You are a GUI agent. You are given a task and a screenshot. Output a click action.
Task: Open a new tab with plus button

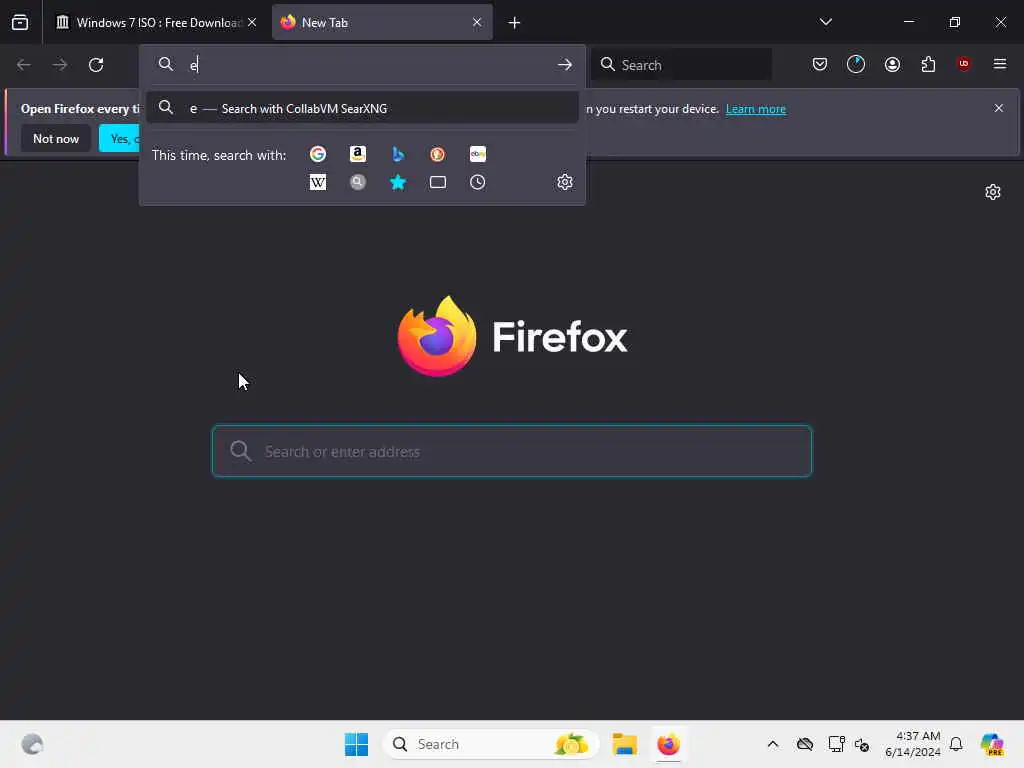(514, 23)
